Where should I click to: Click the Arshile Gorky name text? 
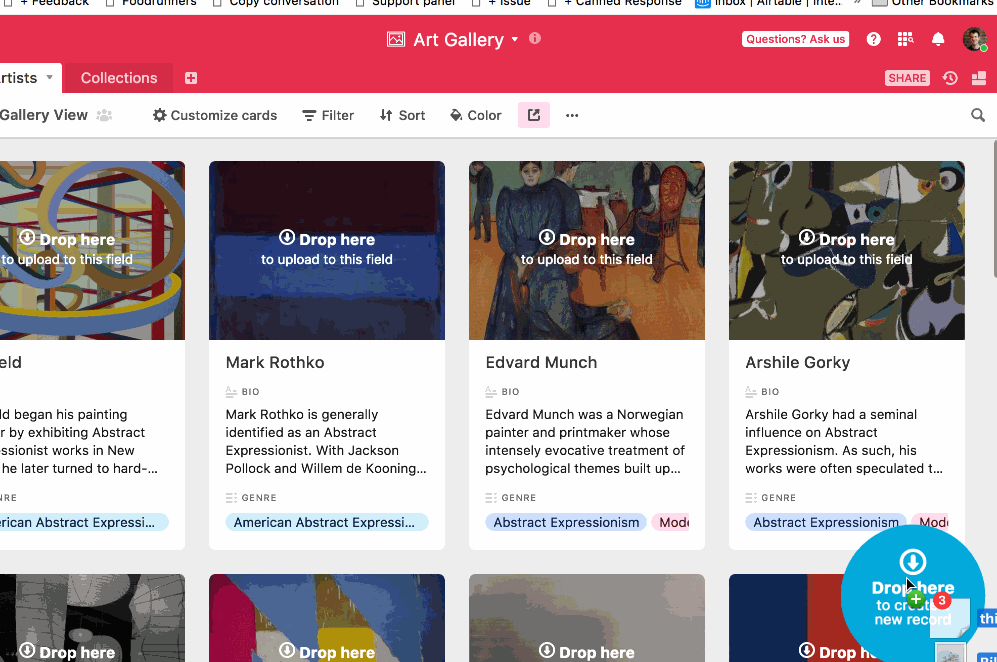(797, 362)
